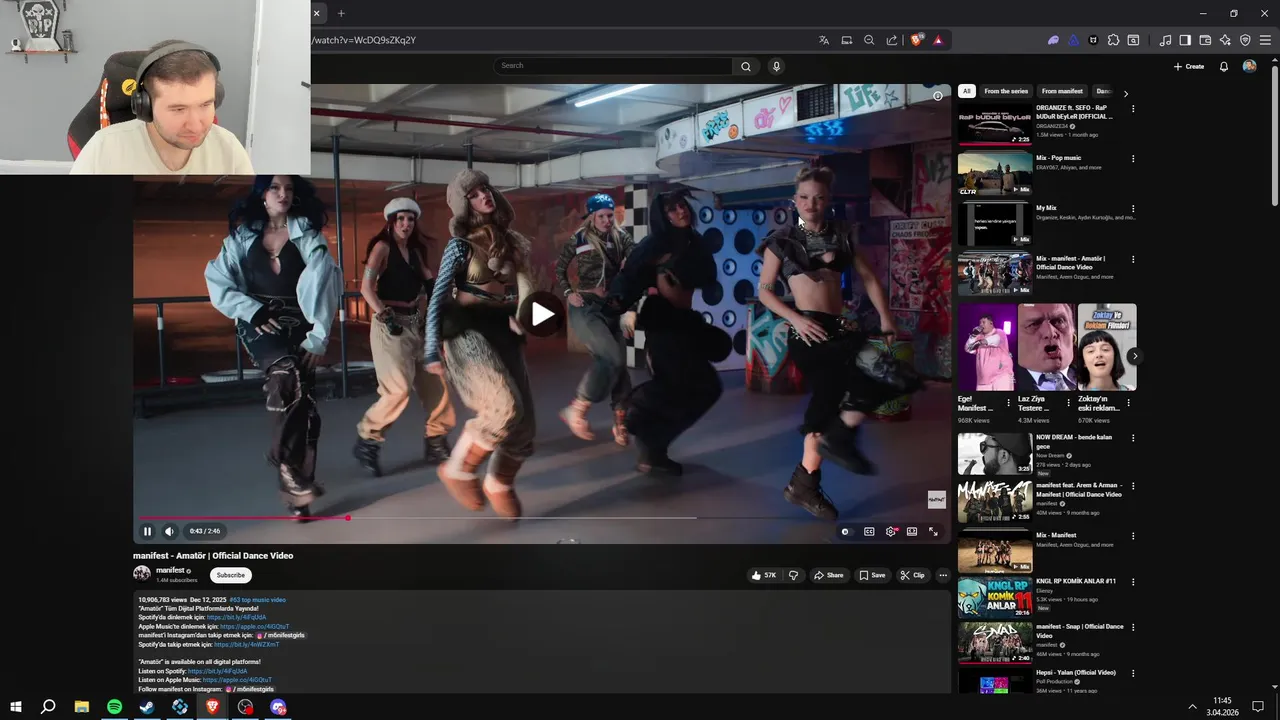Screen dimensions: 1280x720
Task: Switch to theater mode
Action: (912, 532)
